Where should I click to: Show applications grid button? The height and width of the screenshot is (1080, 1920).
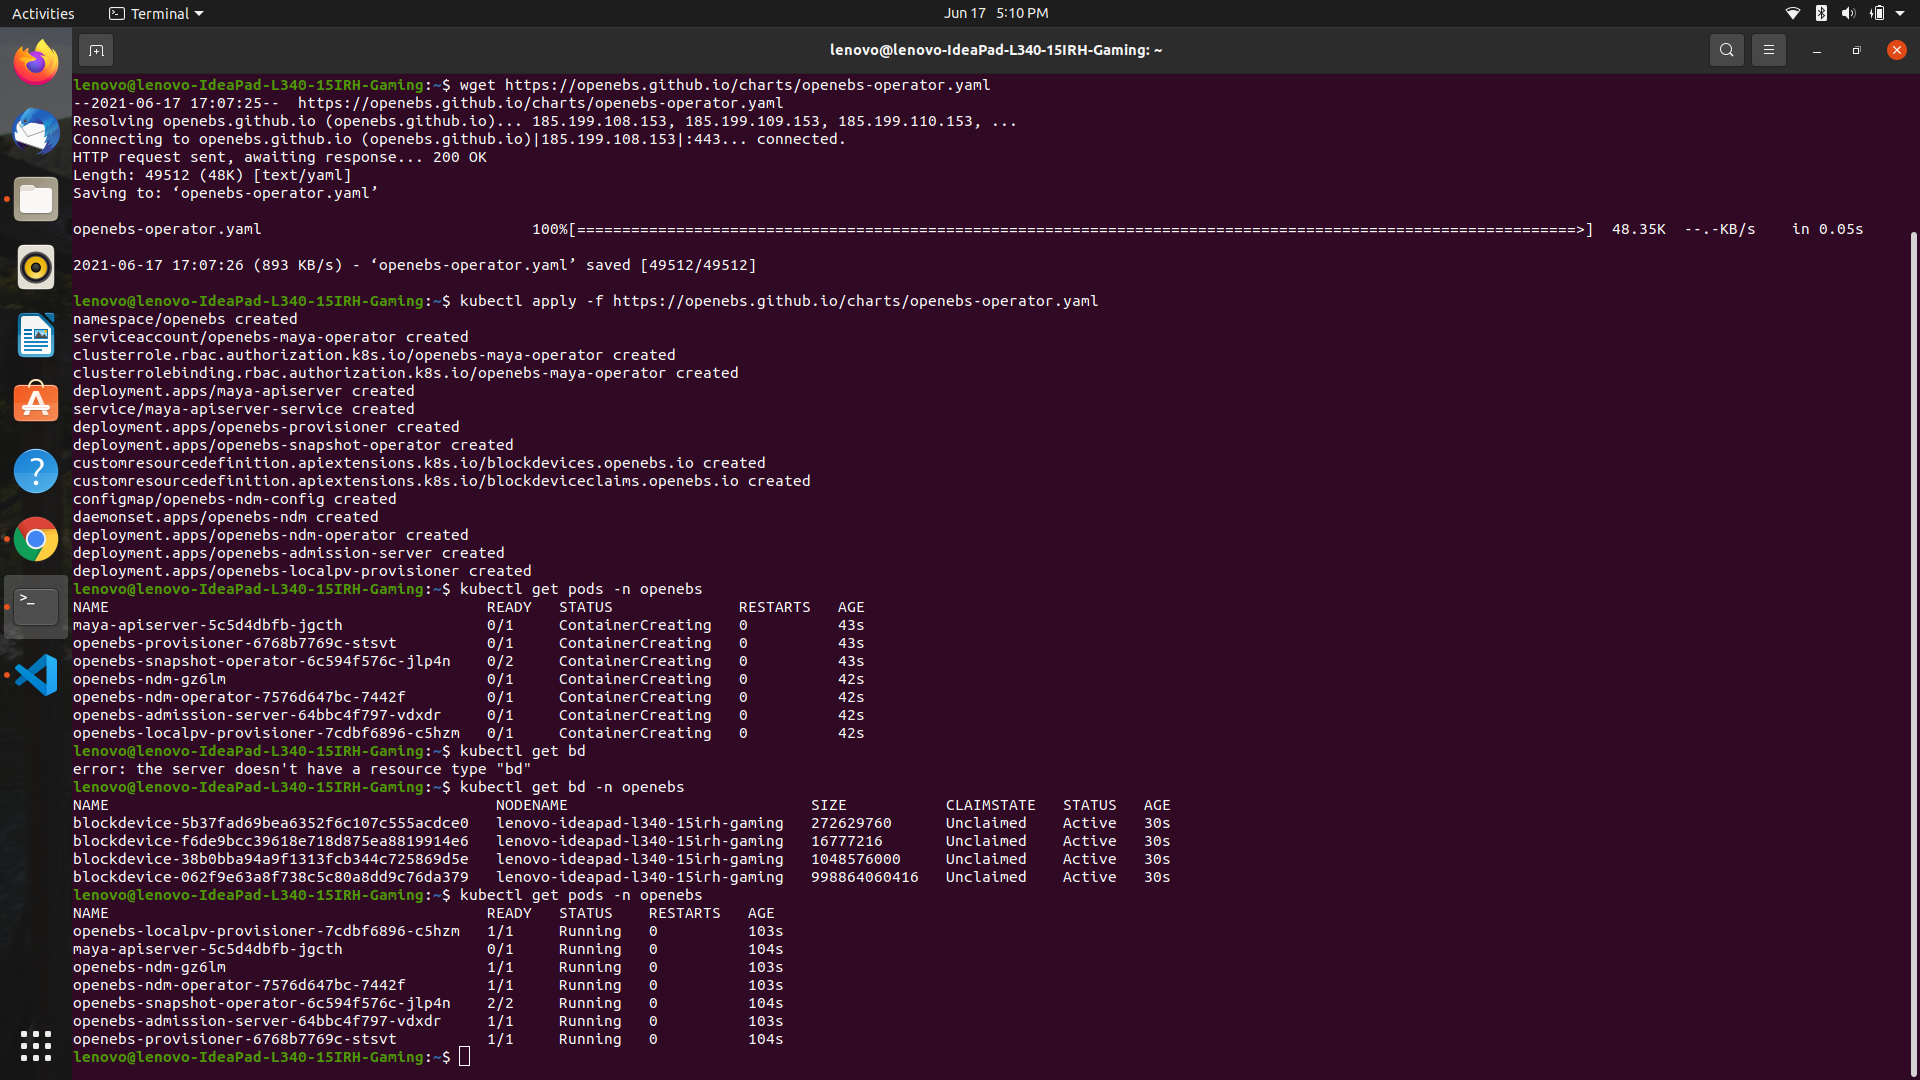pyautogui.click(x=36, y=1045)
